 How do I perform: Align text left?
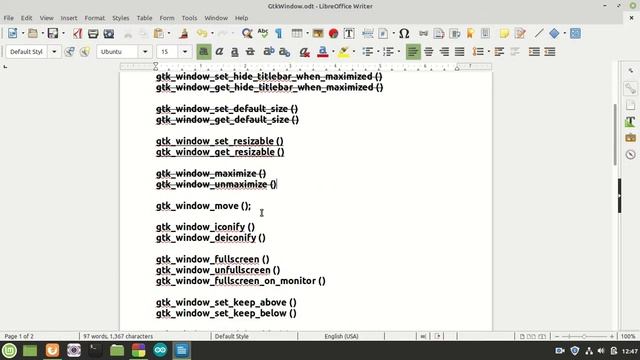click(x=413, y=52)
